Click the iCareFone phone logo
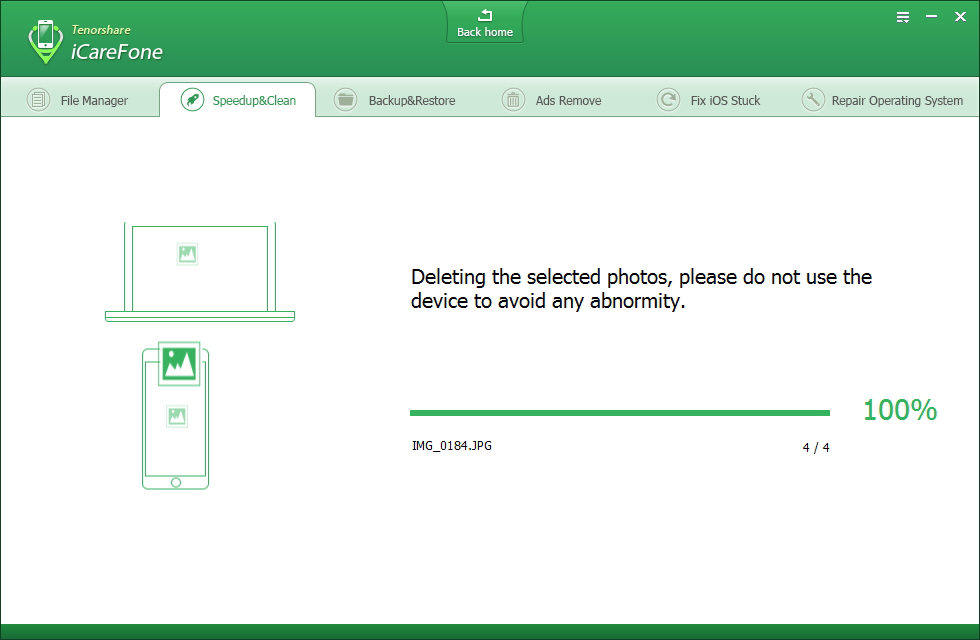 click(x=46, y=41)
